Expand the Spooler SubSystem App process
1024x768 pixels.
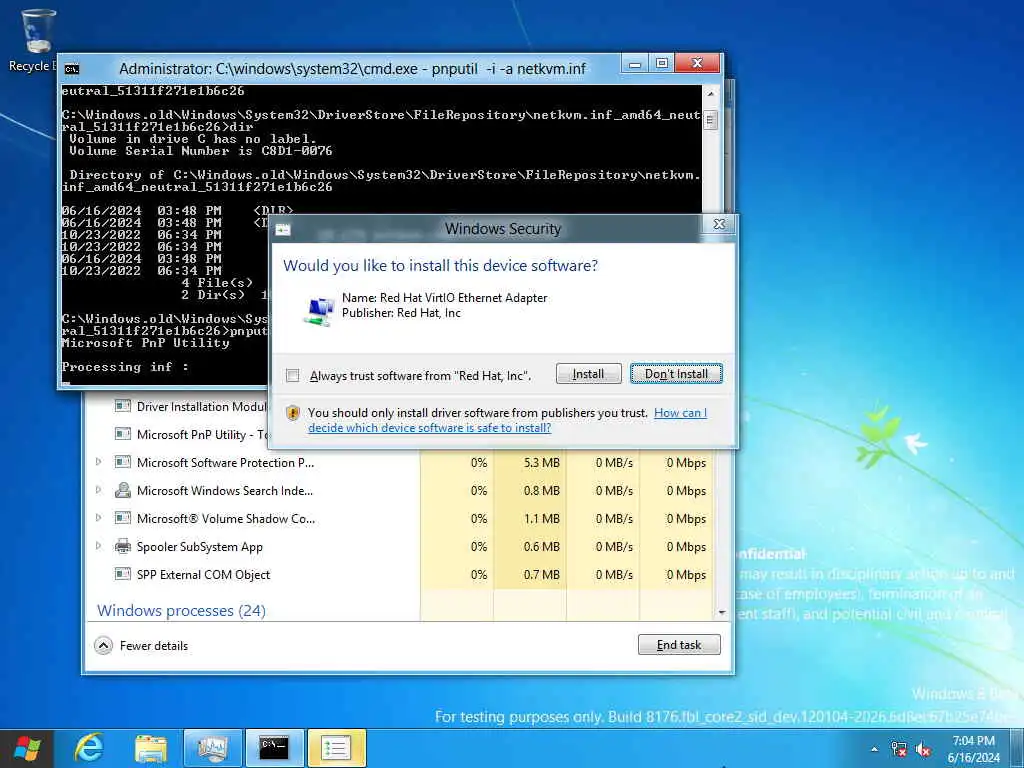[99, 546]
